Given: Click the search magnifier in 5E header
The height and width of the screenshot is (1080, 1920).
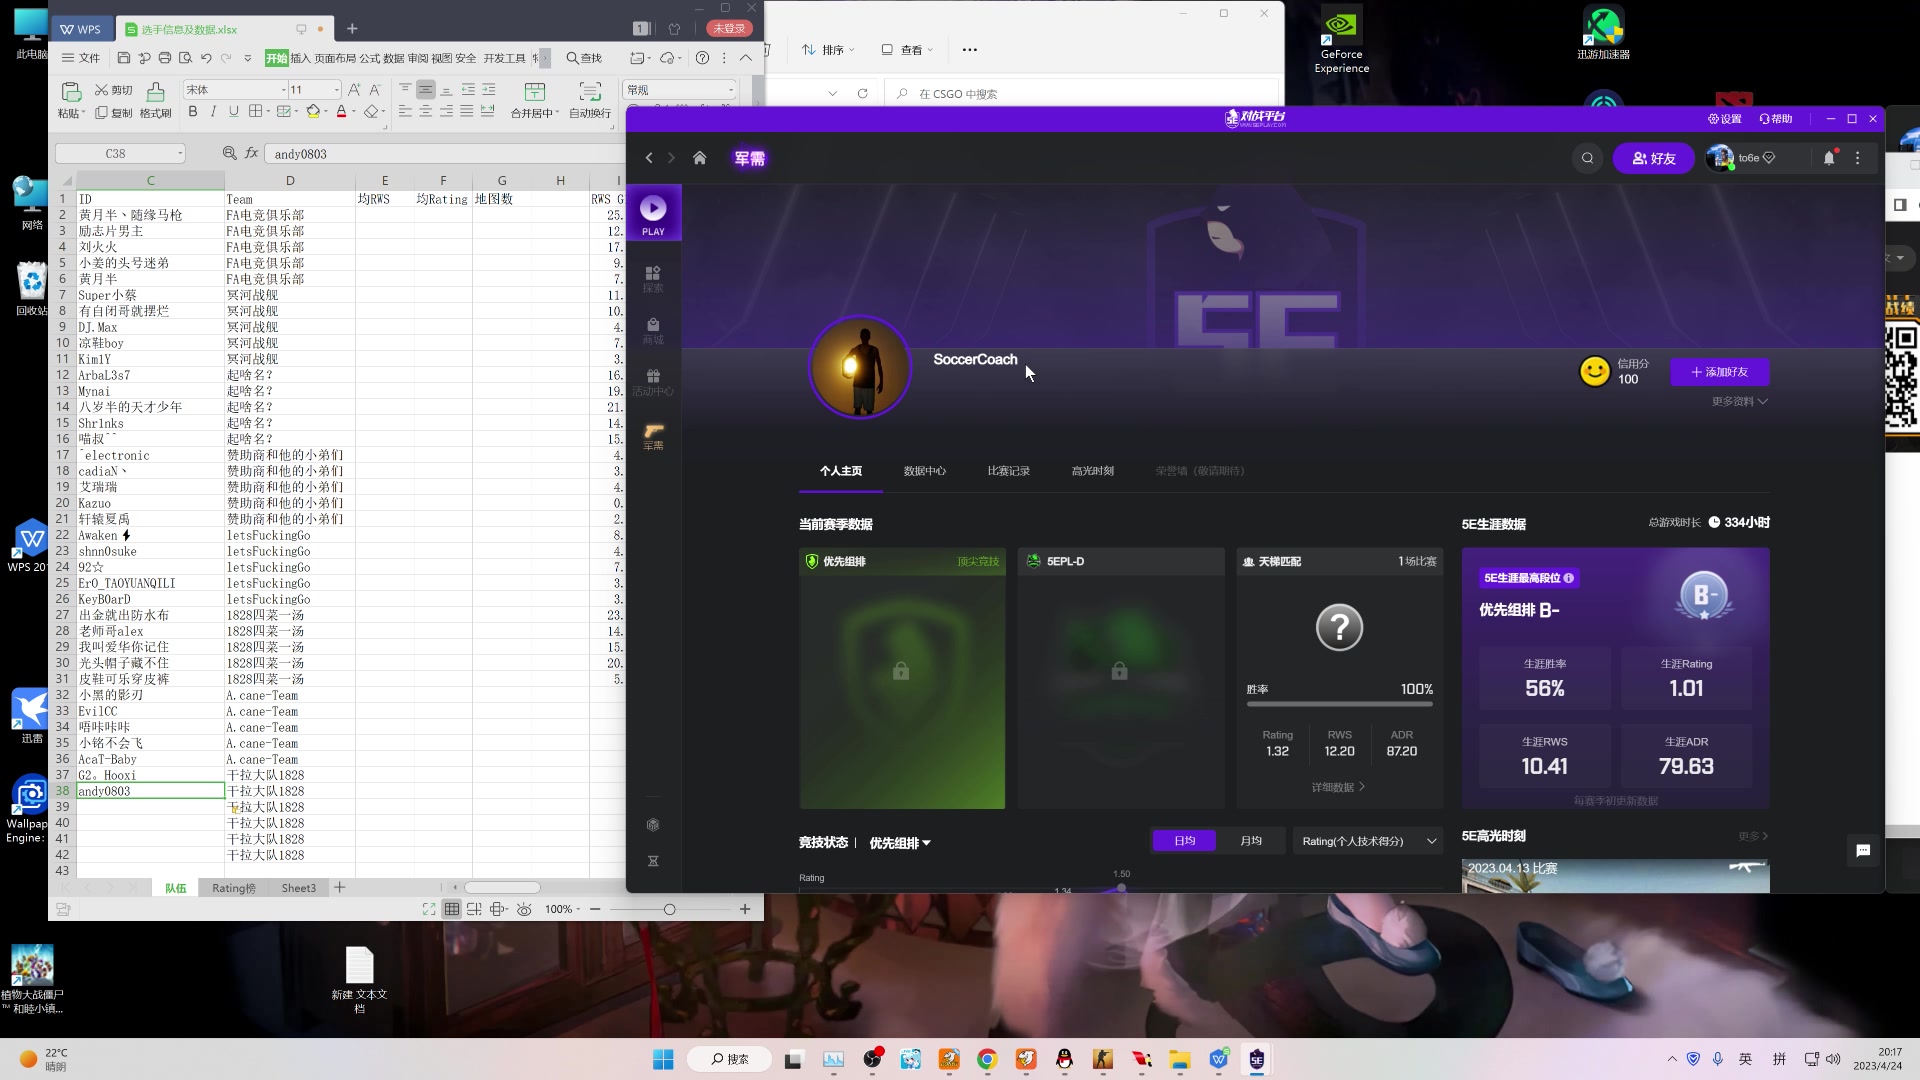Looking at the screenshot, I should click(1587, 158).
